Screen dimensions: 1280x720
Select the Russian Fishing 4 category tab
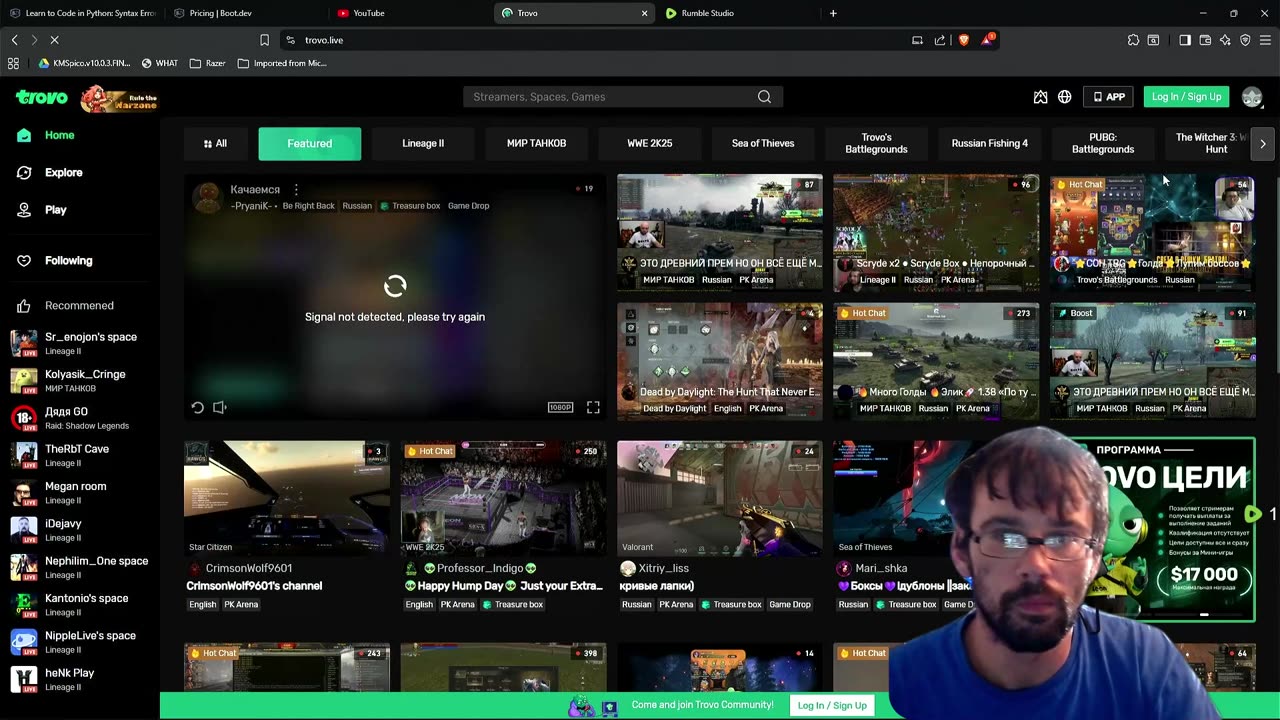pos(990,143)
